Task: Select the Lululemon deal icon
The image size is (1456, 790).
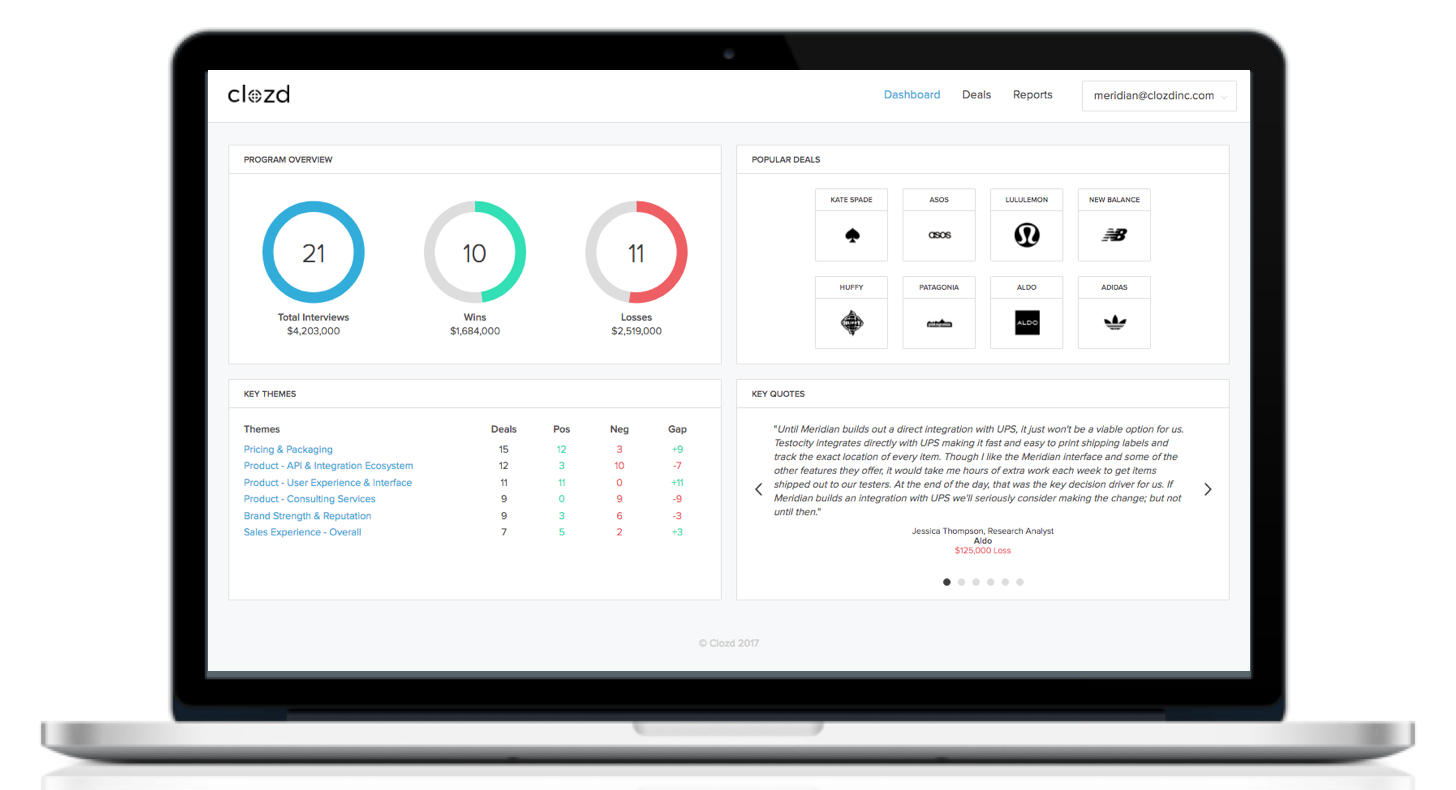Action: coord(1026,235)
